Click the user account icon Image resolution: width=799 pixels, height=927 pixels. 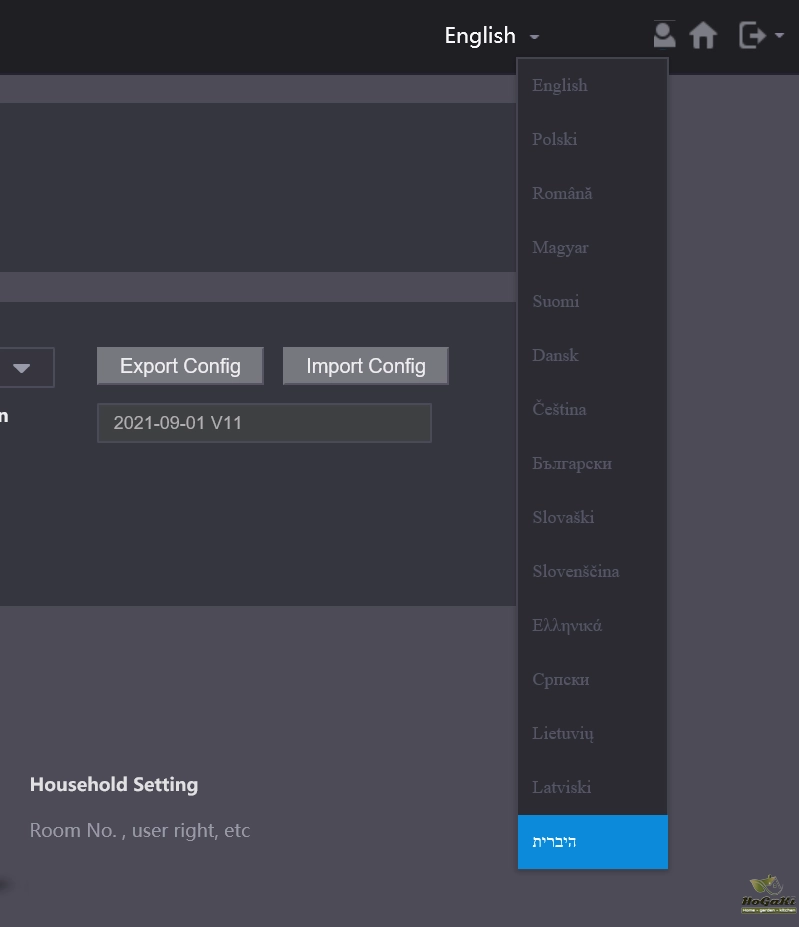tap(663, 35)
